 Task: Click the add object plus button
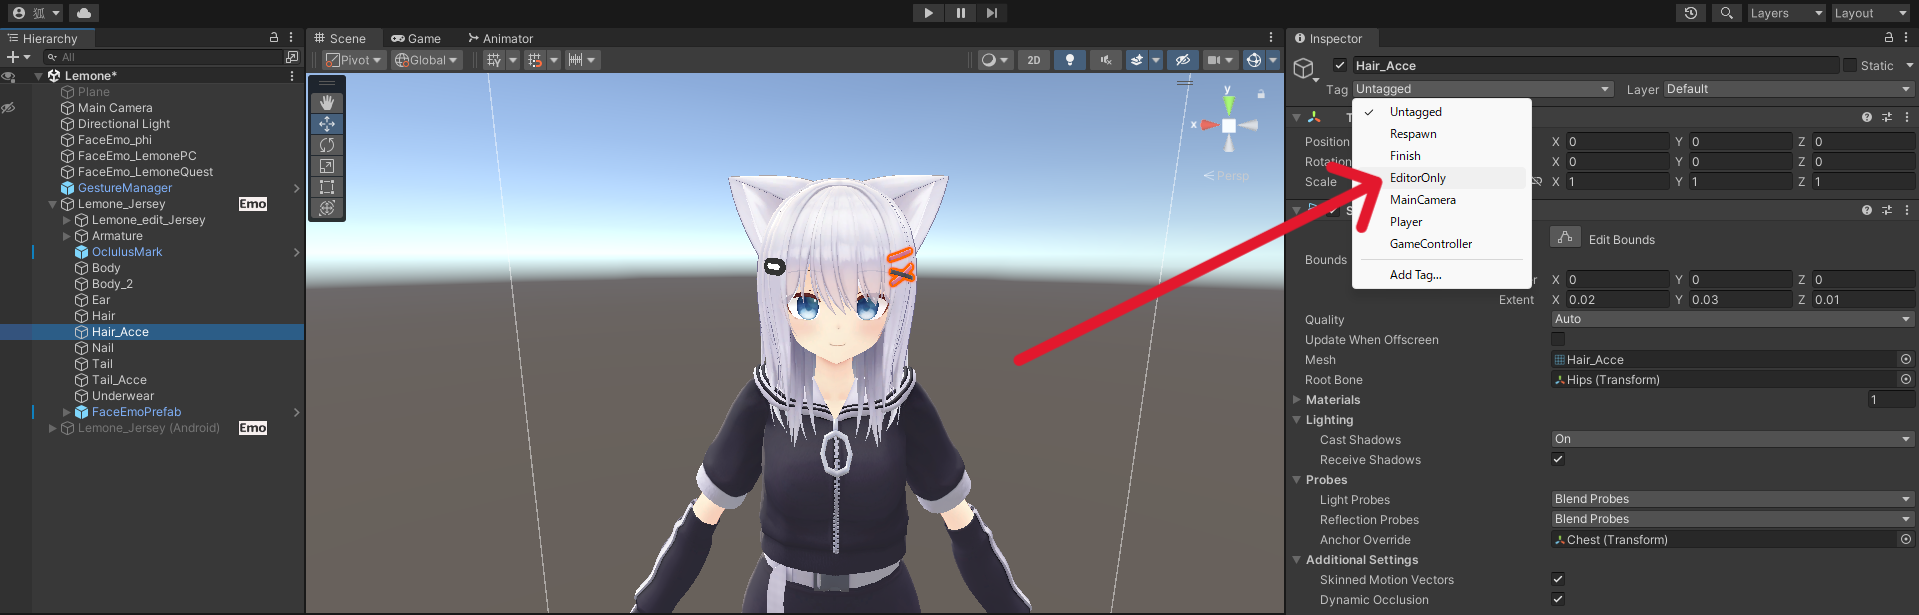13,57
